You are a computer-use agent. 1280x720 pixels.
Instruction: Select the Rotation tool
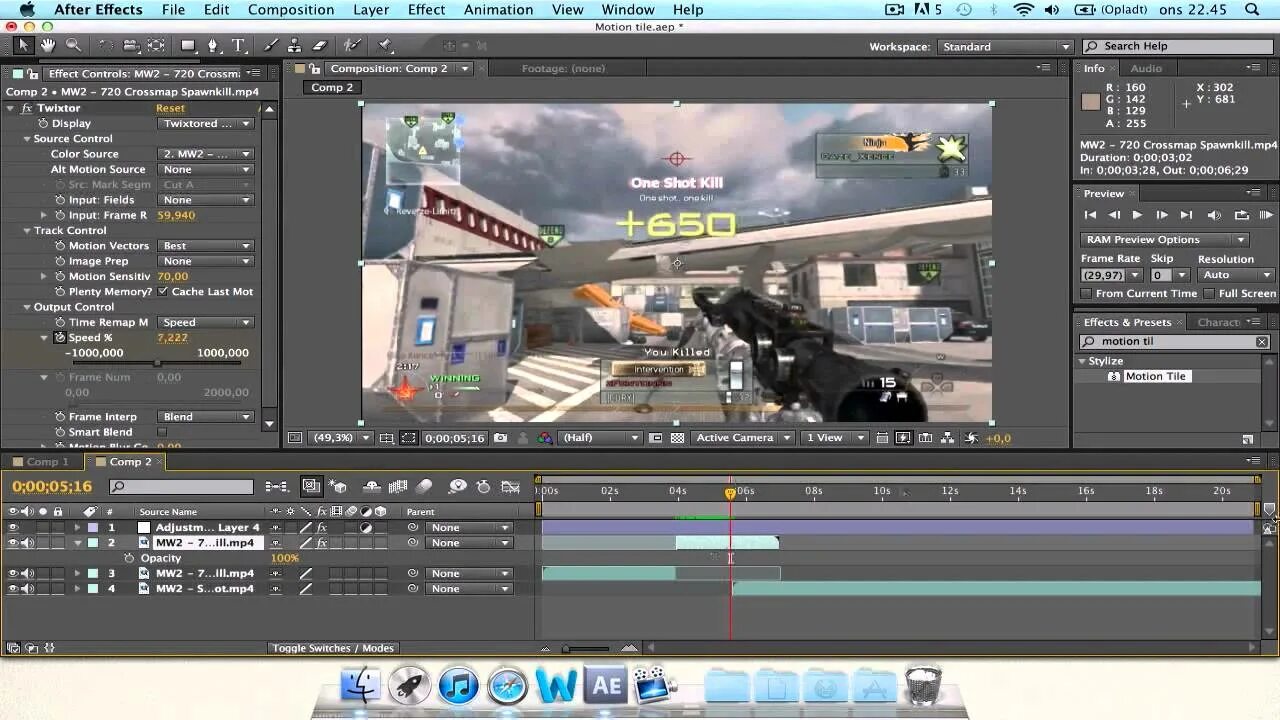pyautogui.click(x=106, y=46)
